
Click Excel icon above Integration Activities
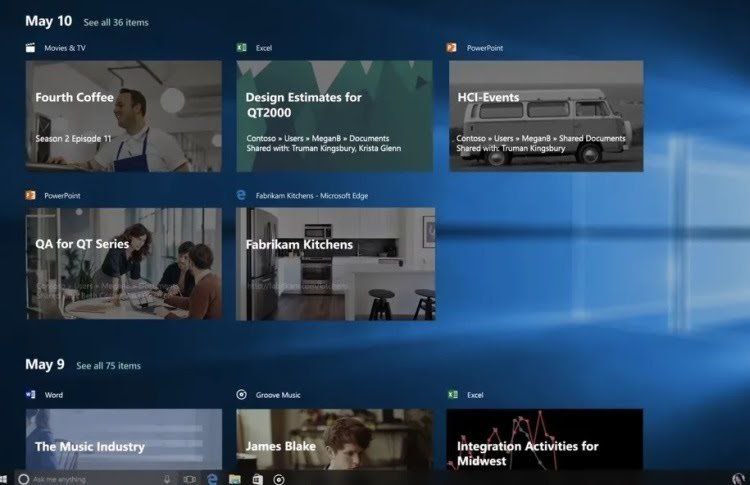452,395
